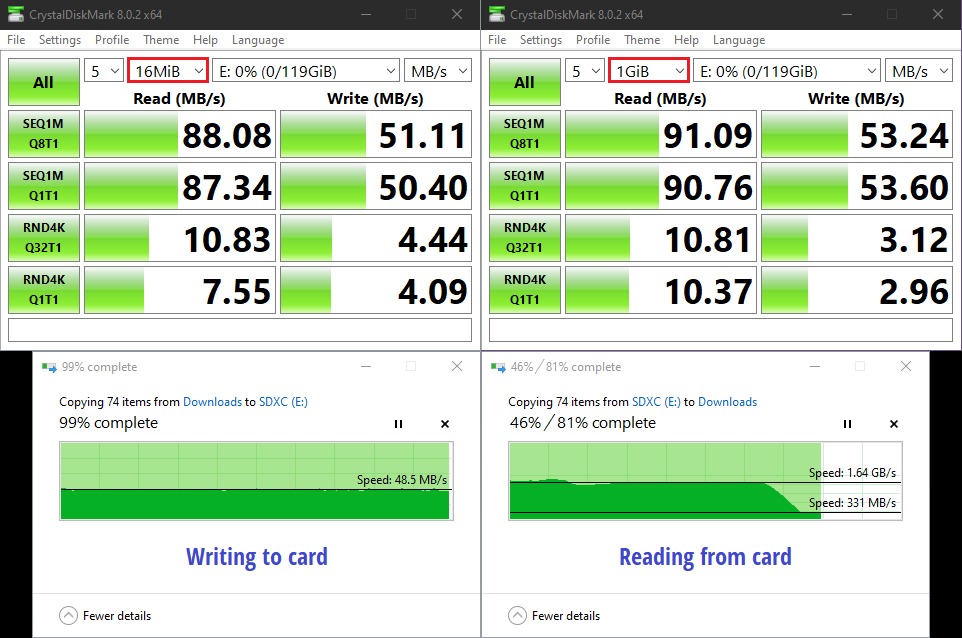Pause the Downloads to SDXC copy operation
Screen dimensions: 962x638
click(x=398, y=424)
